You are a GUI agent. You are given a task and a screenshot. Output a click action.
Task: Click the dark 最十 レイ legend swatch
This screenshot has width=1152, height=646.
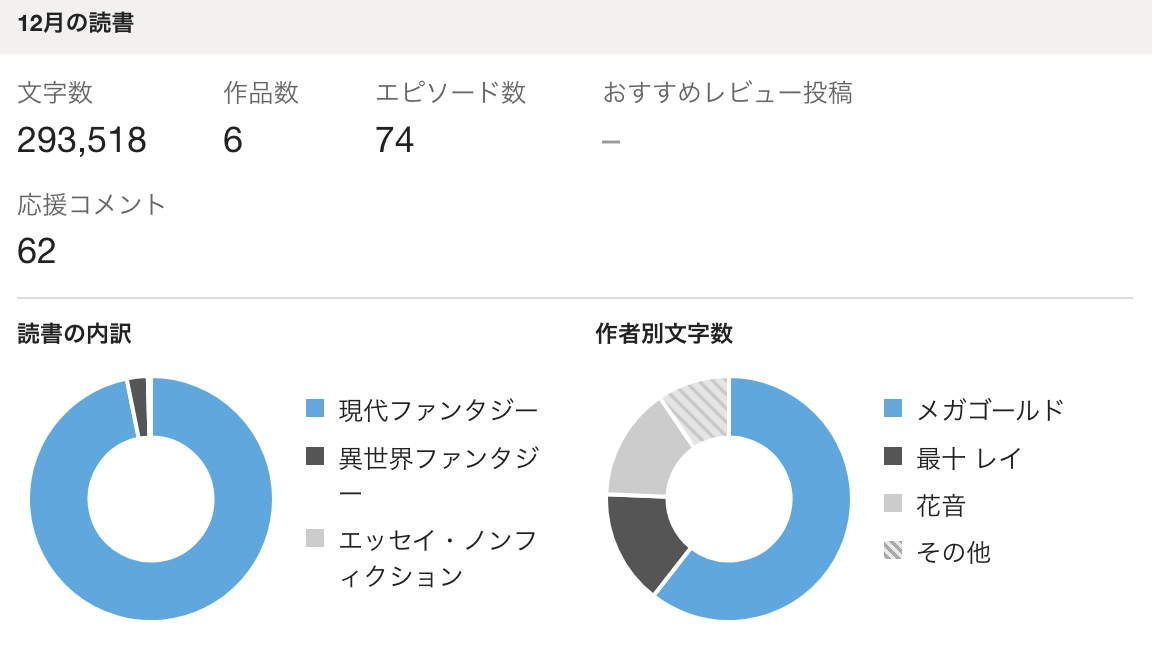coord(893,457)
